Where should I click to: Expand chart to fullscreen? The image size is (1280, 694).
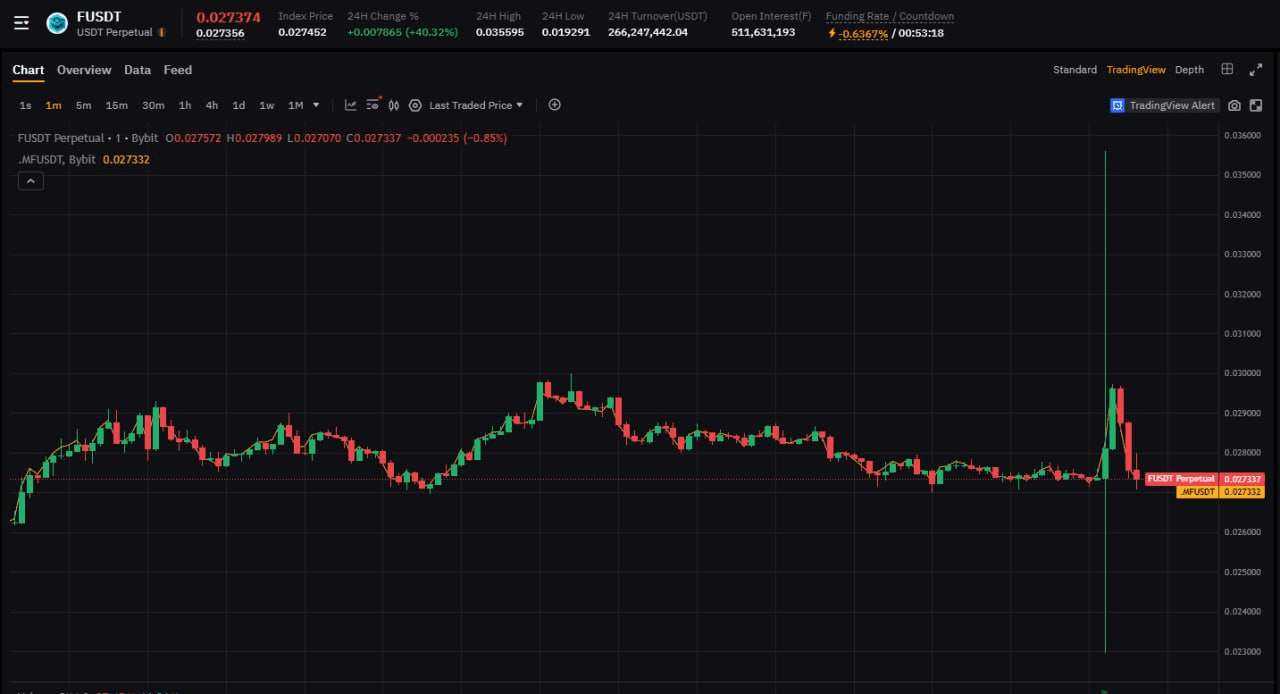(1256, 69)
